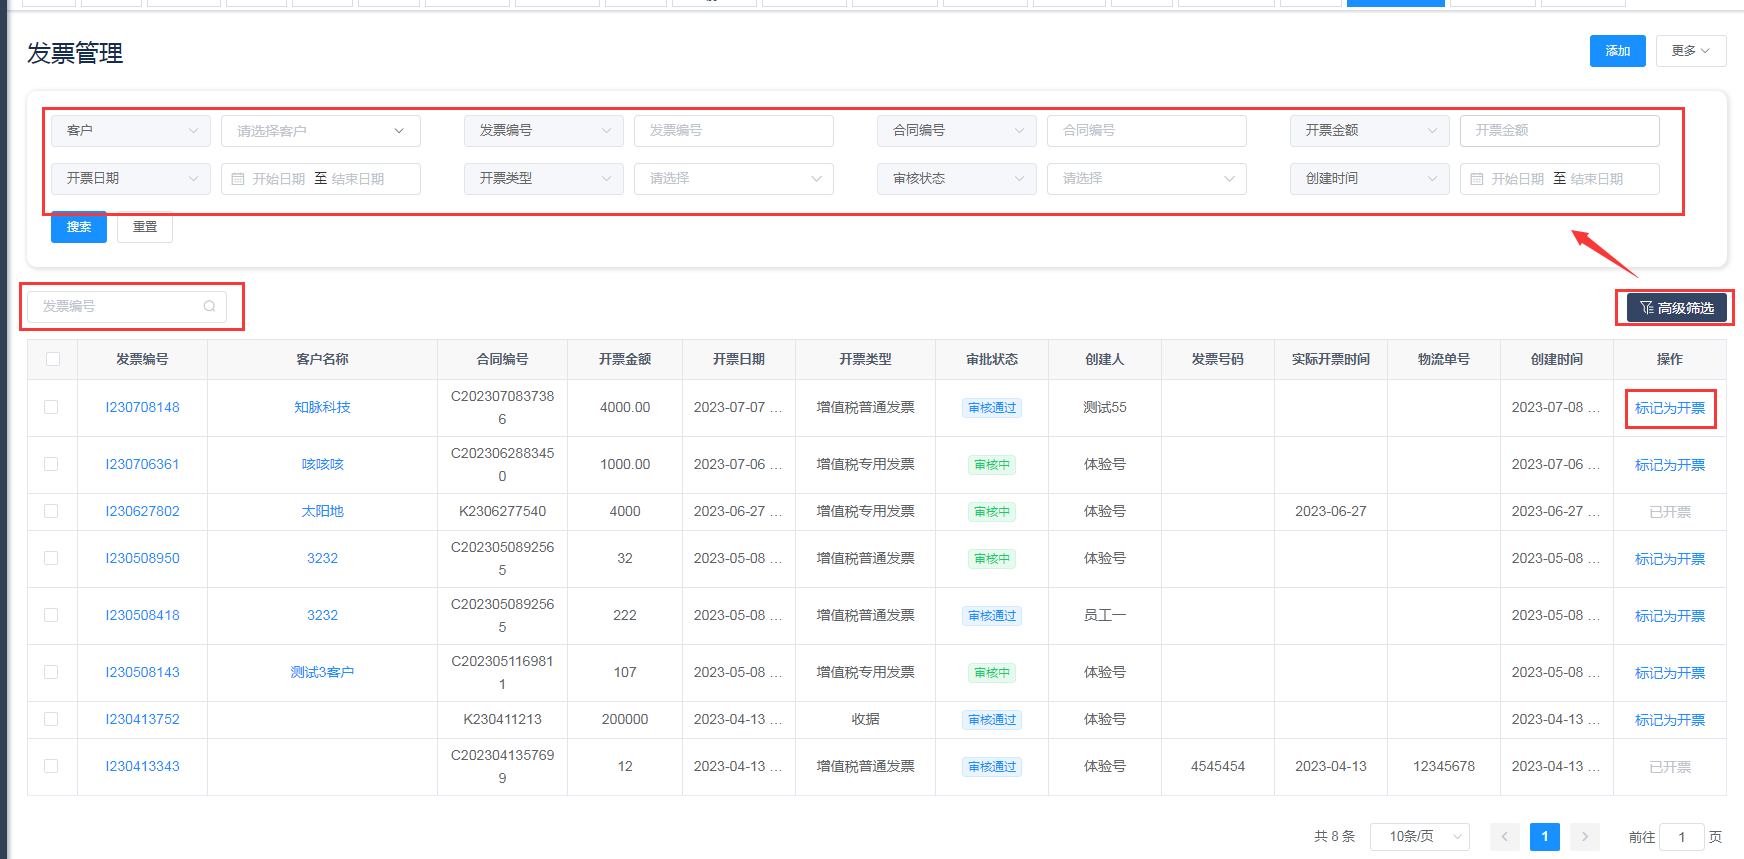Click the 审核通过 status tag for I230708148

coord(992,408)
